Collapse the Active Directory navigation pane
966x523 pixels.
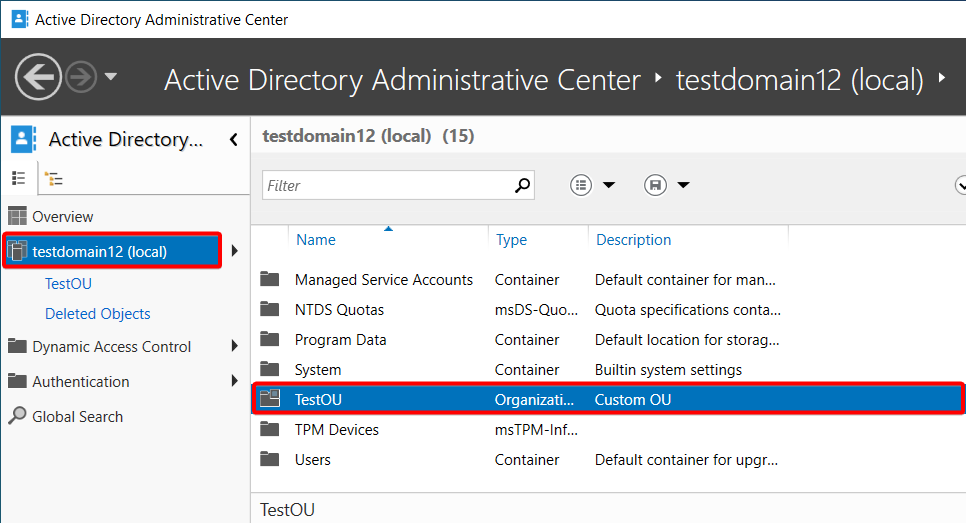coord(233,140)
